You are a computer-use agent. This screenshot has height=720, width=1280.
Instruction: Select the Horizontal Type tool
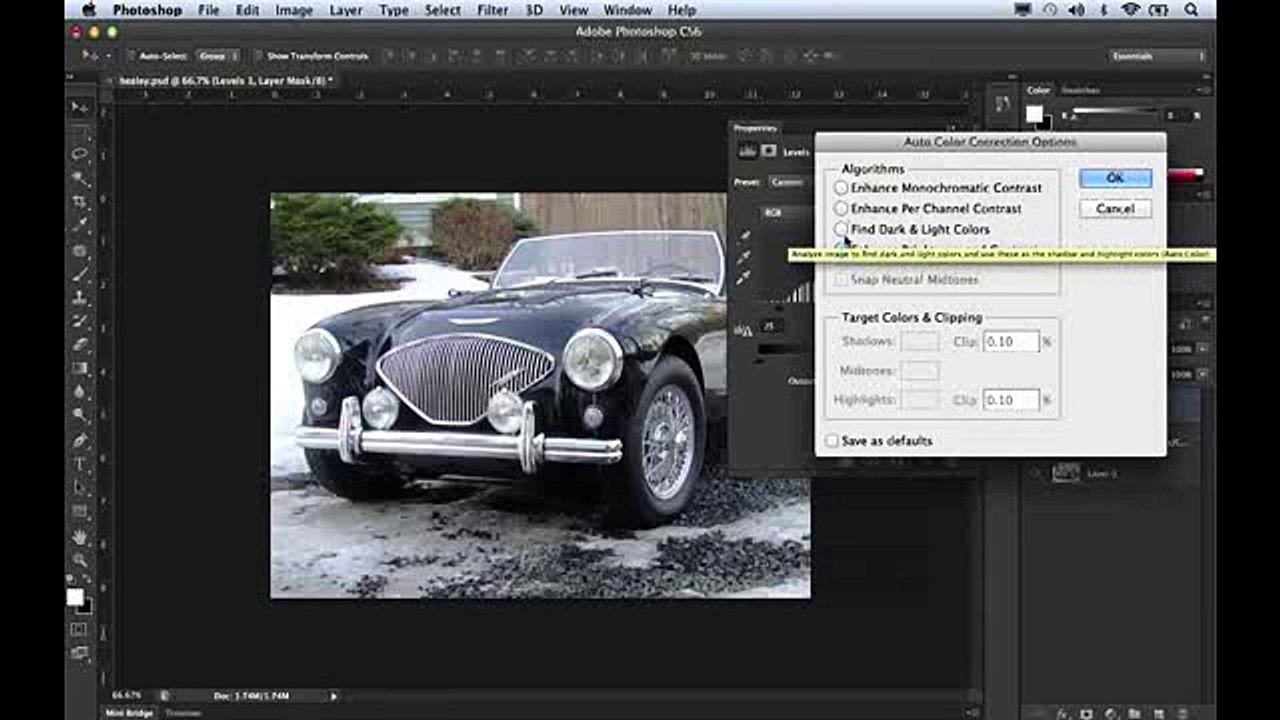point(79,464)
